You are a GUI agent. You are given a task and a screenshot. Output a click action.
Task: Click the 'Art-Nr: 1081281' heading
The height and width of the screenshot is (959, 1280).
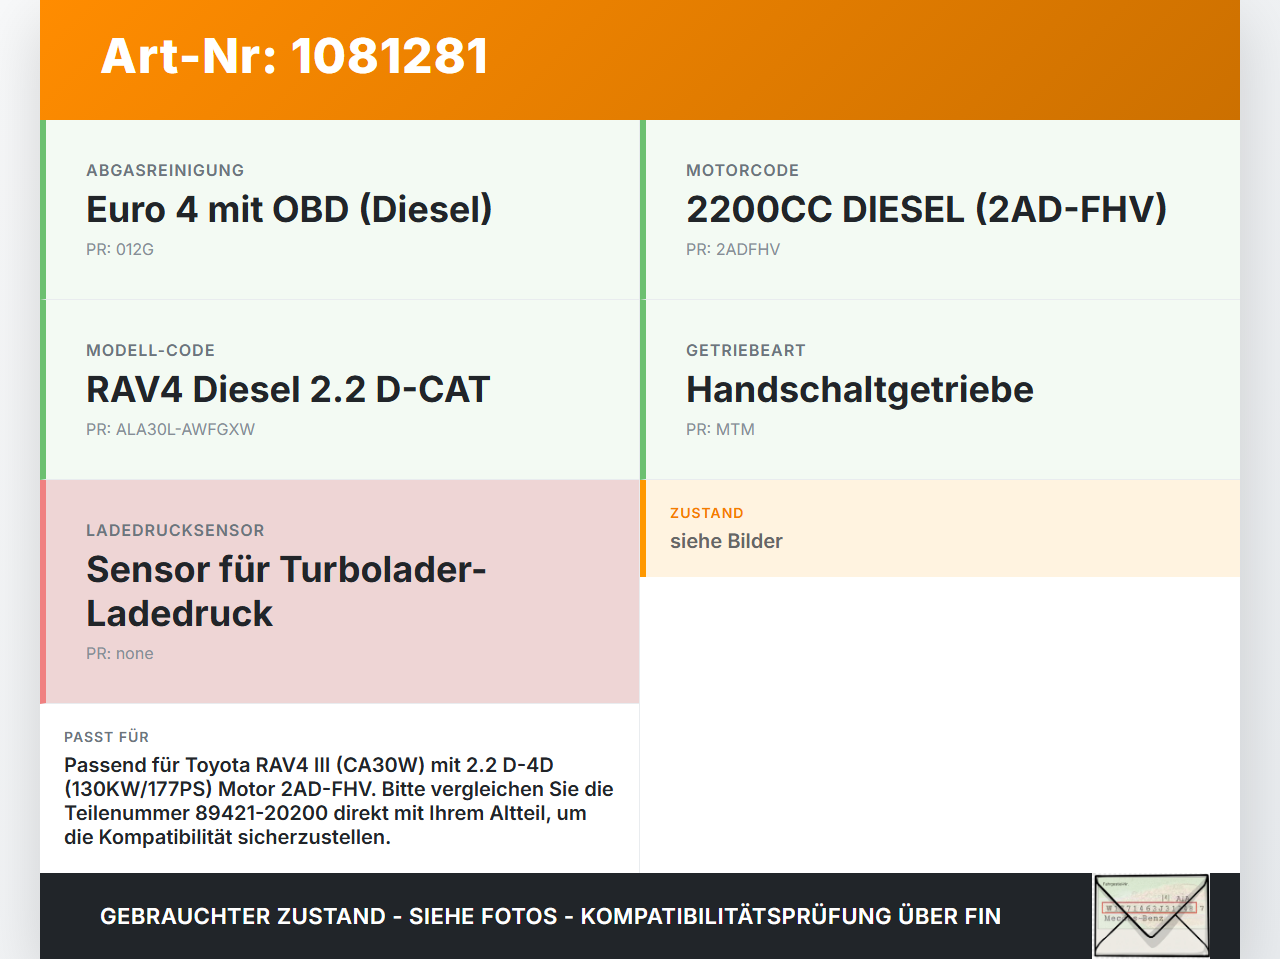coord(295,56)
